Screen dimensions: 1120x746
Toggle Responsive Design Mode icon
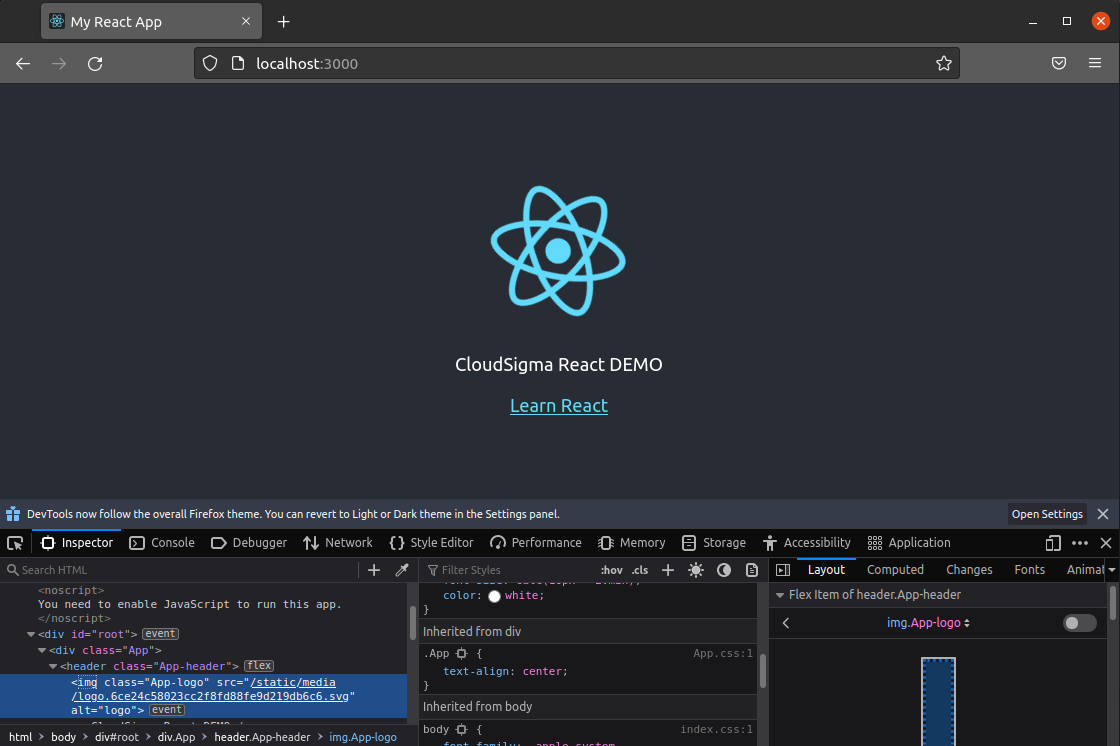(x=1053, y=543)
